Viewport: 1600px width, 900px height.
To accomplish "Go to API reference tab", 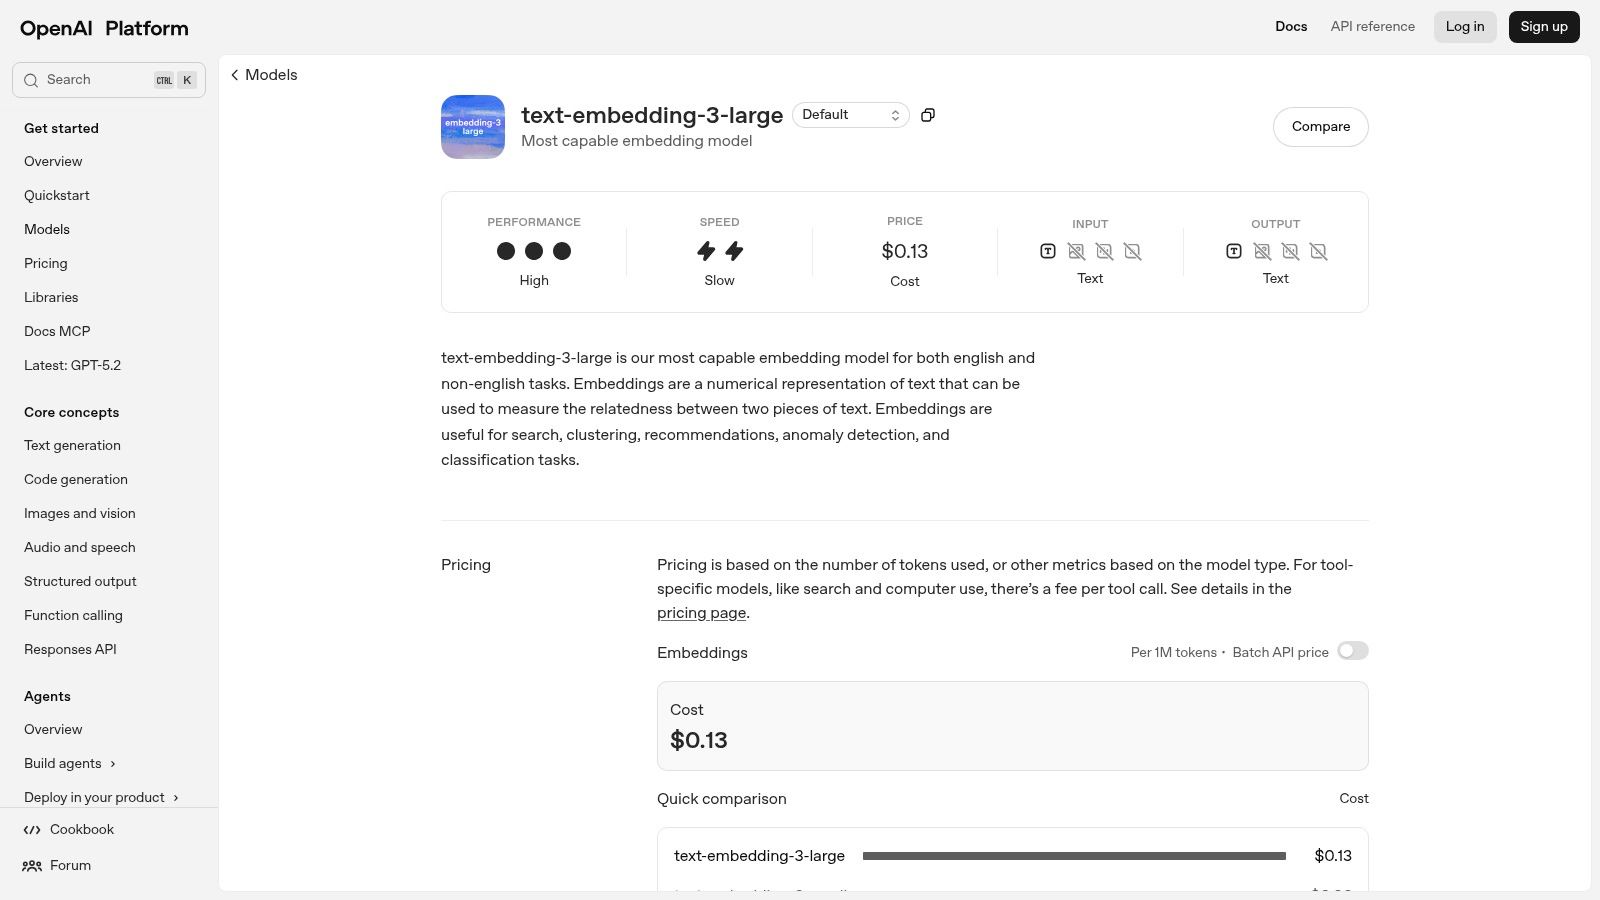I will point(1372,27).
